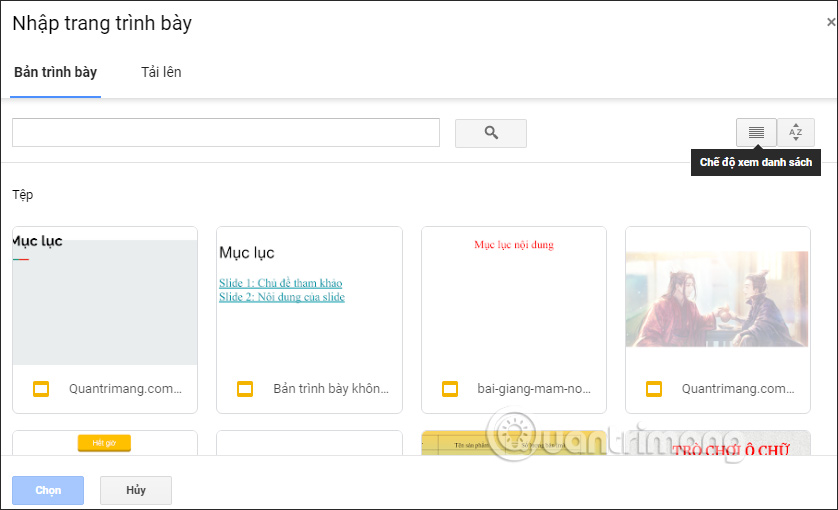838x510 pixels.
Task: Select the Hết giờ presentation thumbnail
Action: 105,443
